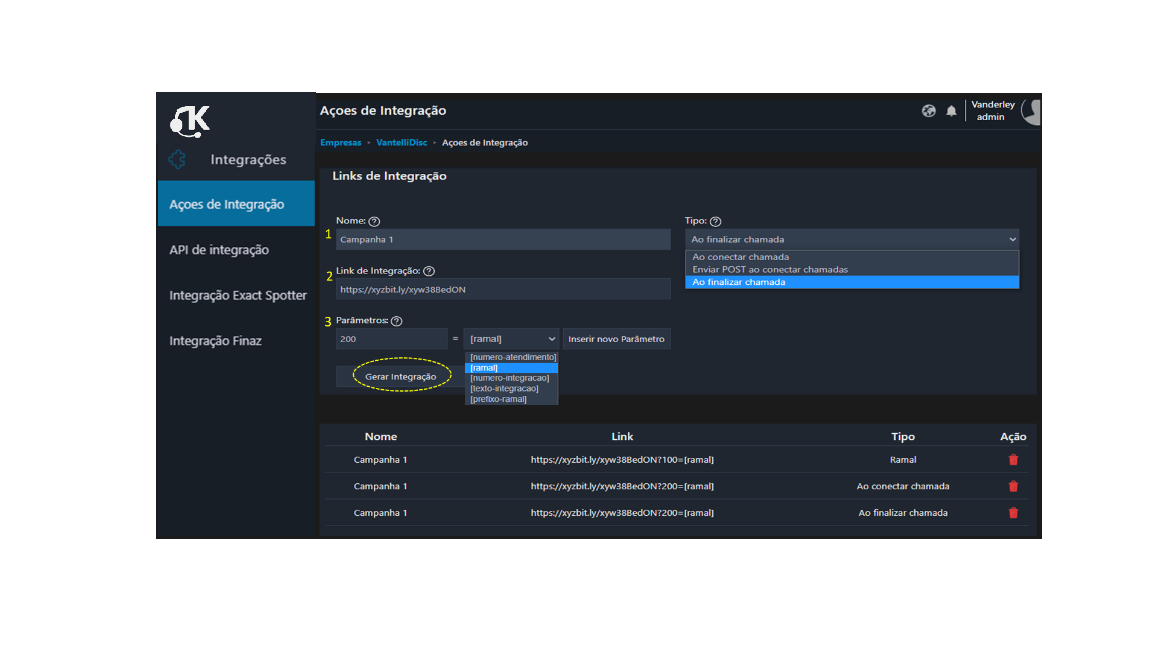The image size is (1152, 648).
Task: Click Inserir novo Parâmetro button
Action: pos(616,339)
